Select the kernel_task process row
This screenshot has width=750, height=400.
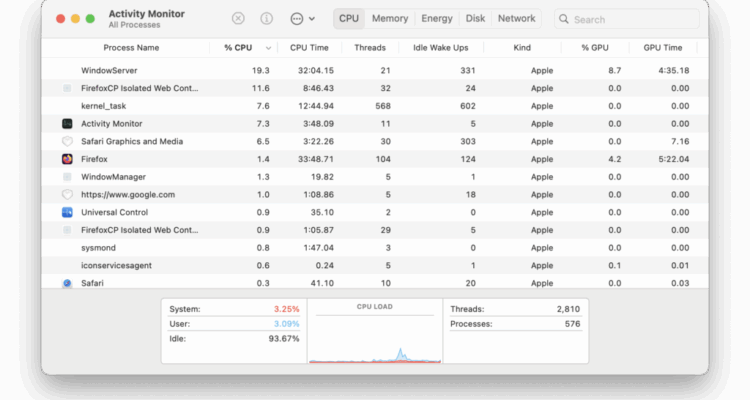click(375, 106)
